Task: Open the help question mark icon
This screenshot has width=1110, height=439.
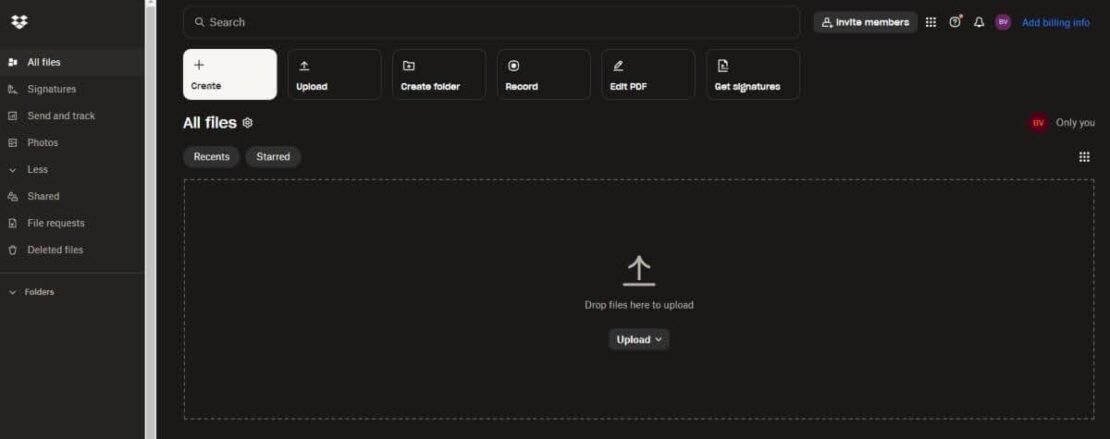Action: coord(955,23)
